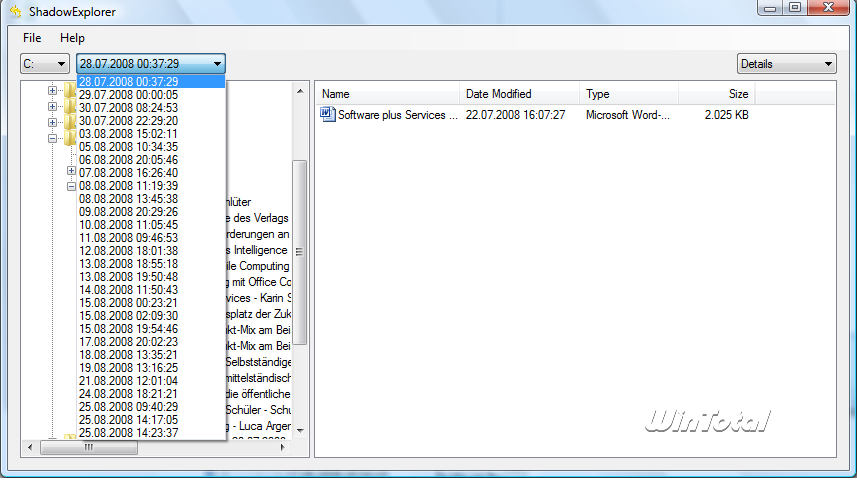857x480 pixels.
Task: Select snapshot 06.08.2008 20:05:46
Action: point(151,160)
